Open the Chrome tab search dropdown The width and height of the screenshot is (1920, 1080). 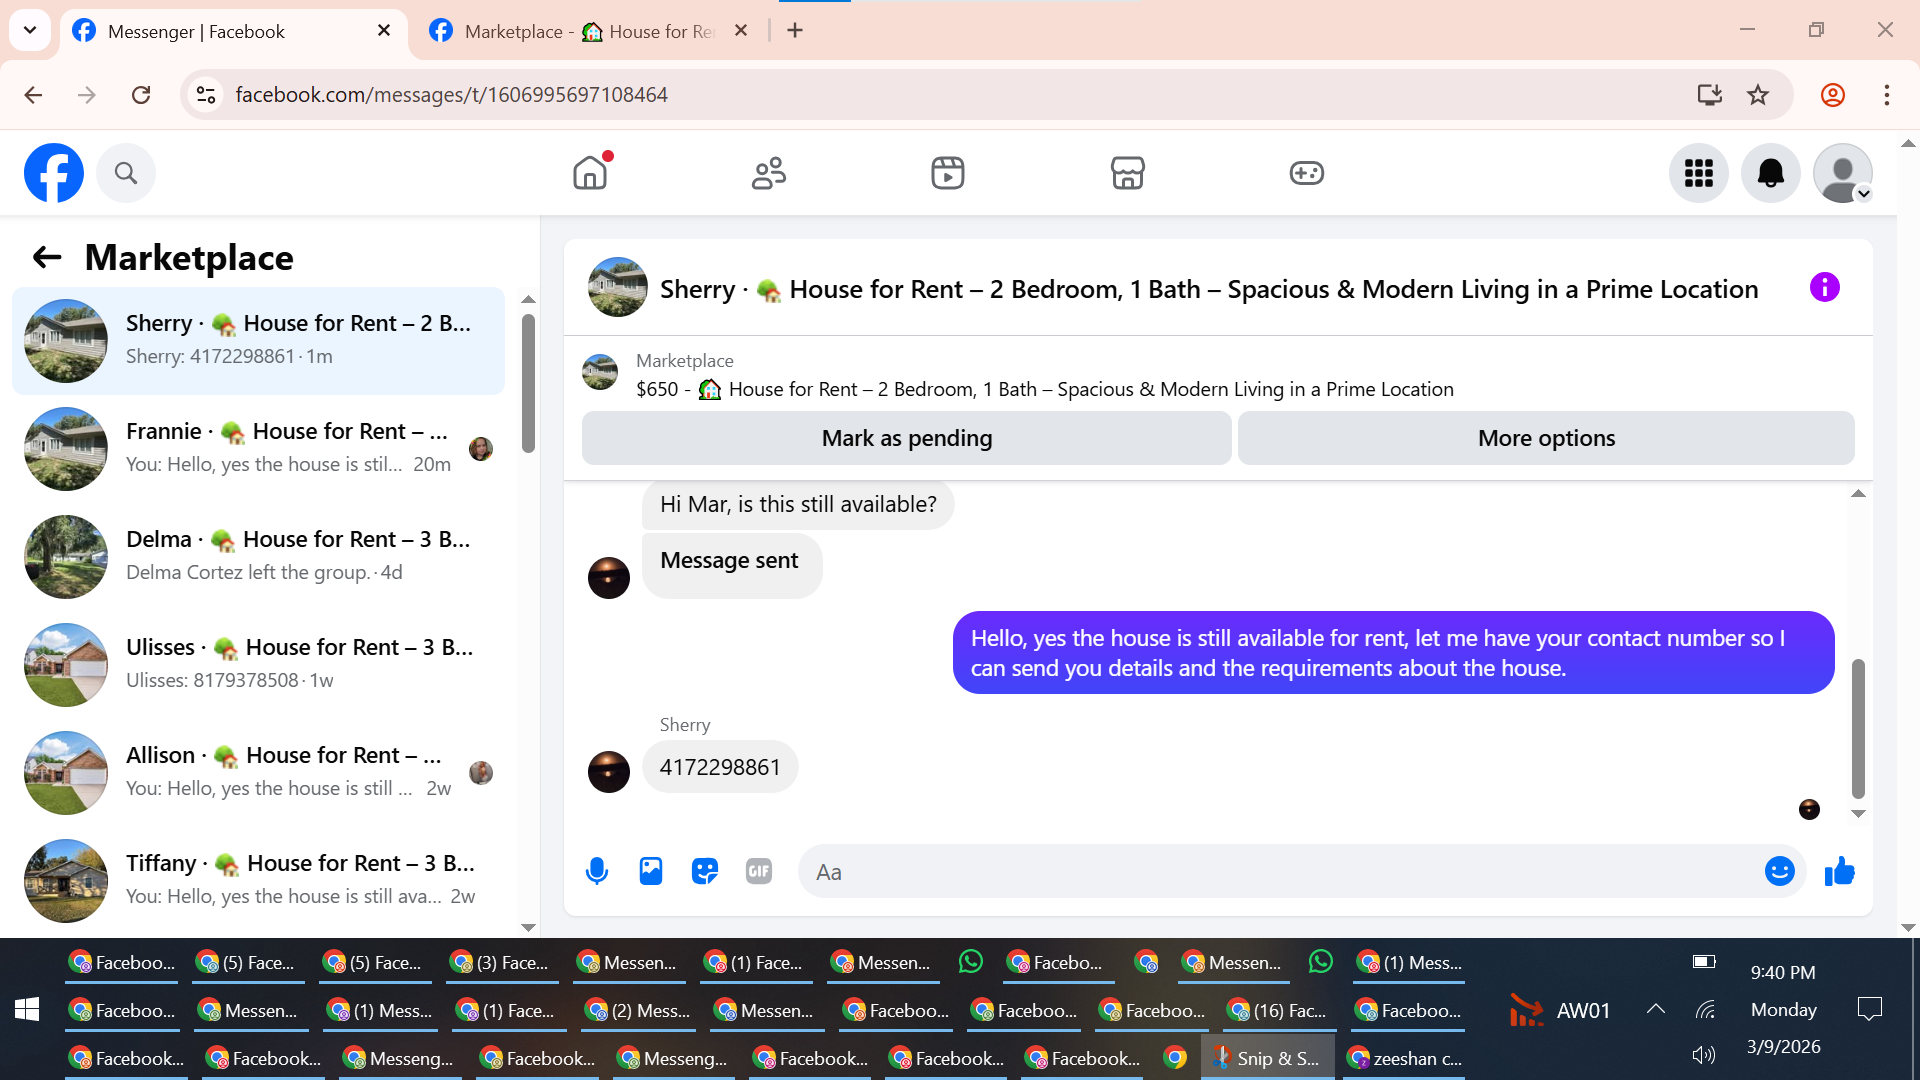pos(30,30)
